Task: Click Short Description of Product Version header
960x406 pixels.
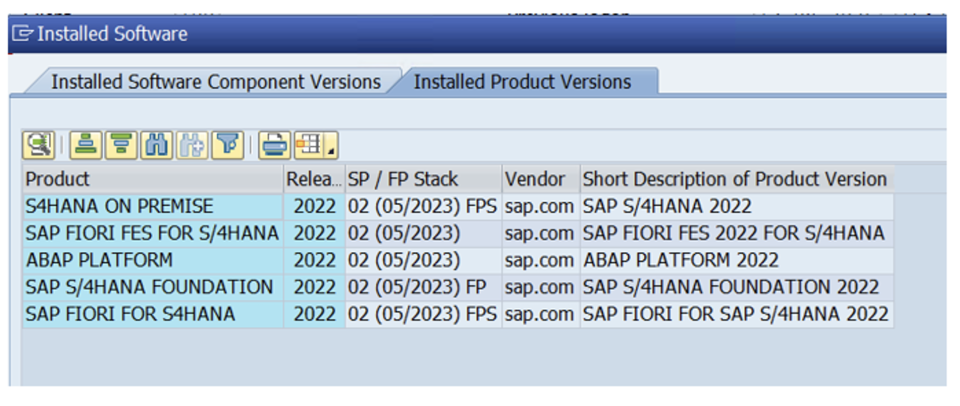Action: click(734, 179)
